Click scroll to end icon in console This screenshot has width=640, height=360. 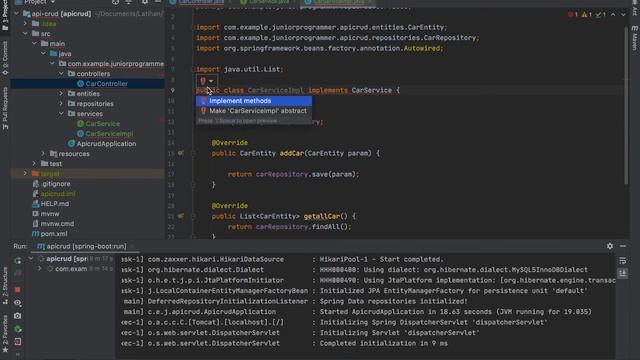point(622,273)
